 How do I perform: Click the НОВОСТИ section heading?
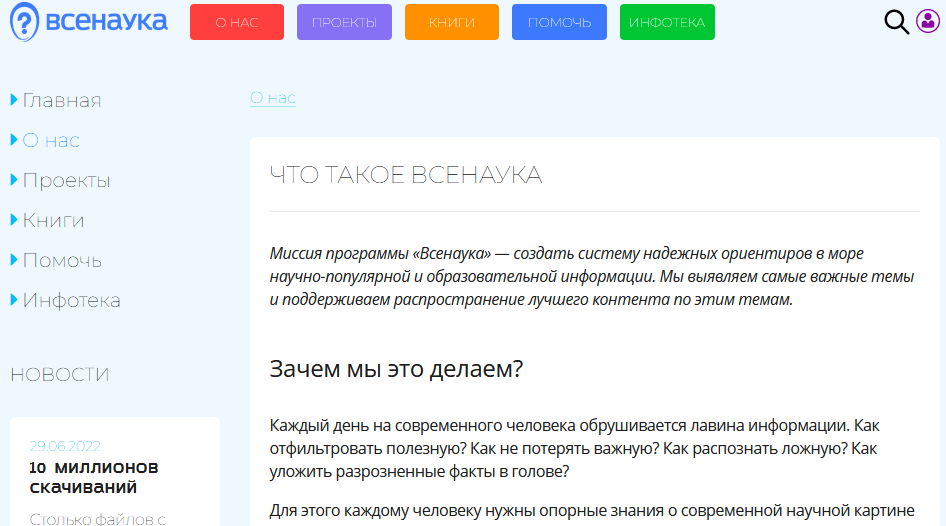(x=60, y=375)
